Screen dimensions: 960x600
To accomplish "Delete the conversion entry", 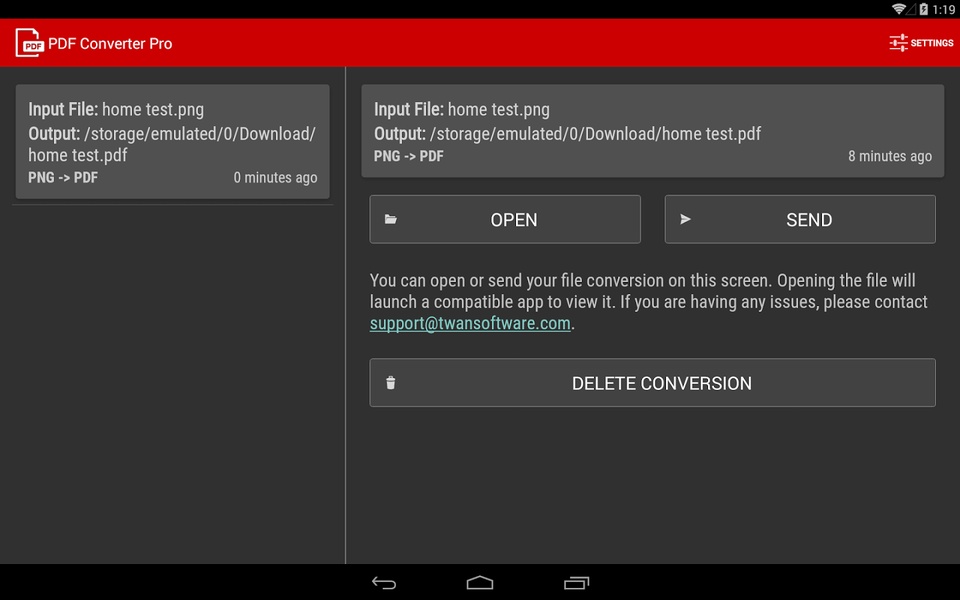I will (x=653, y=383).
